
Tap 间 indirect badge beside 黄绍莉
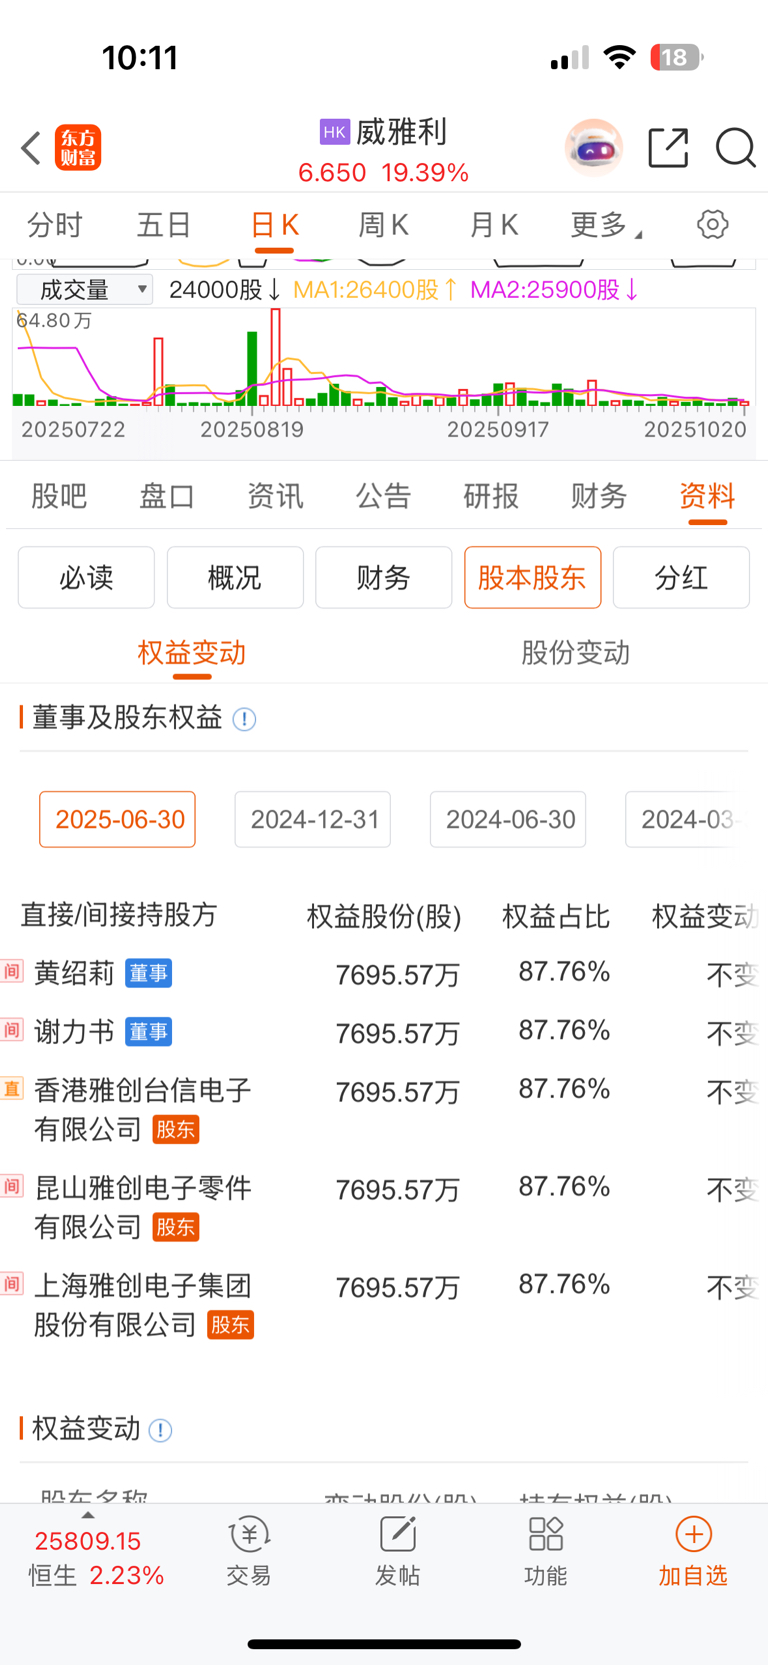point(12,971)
